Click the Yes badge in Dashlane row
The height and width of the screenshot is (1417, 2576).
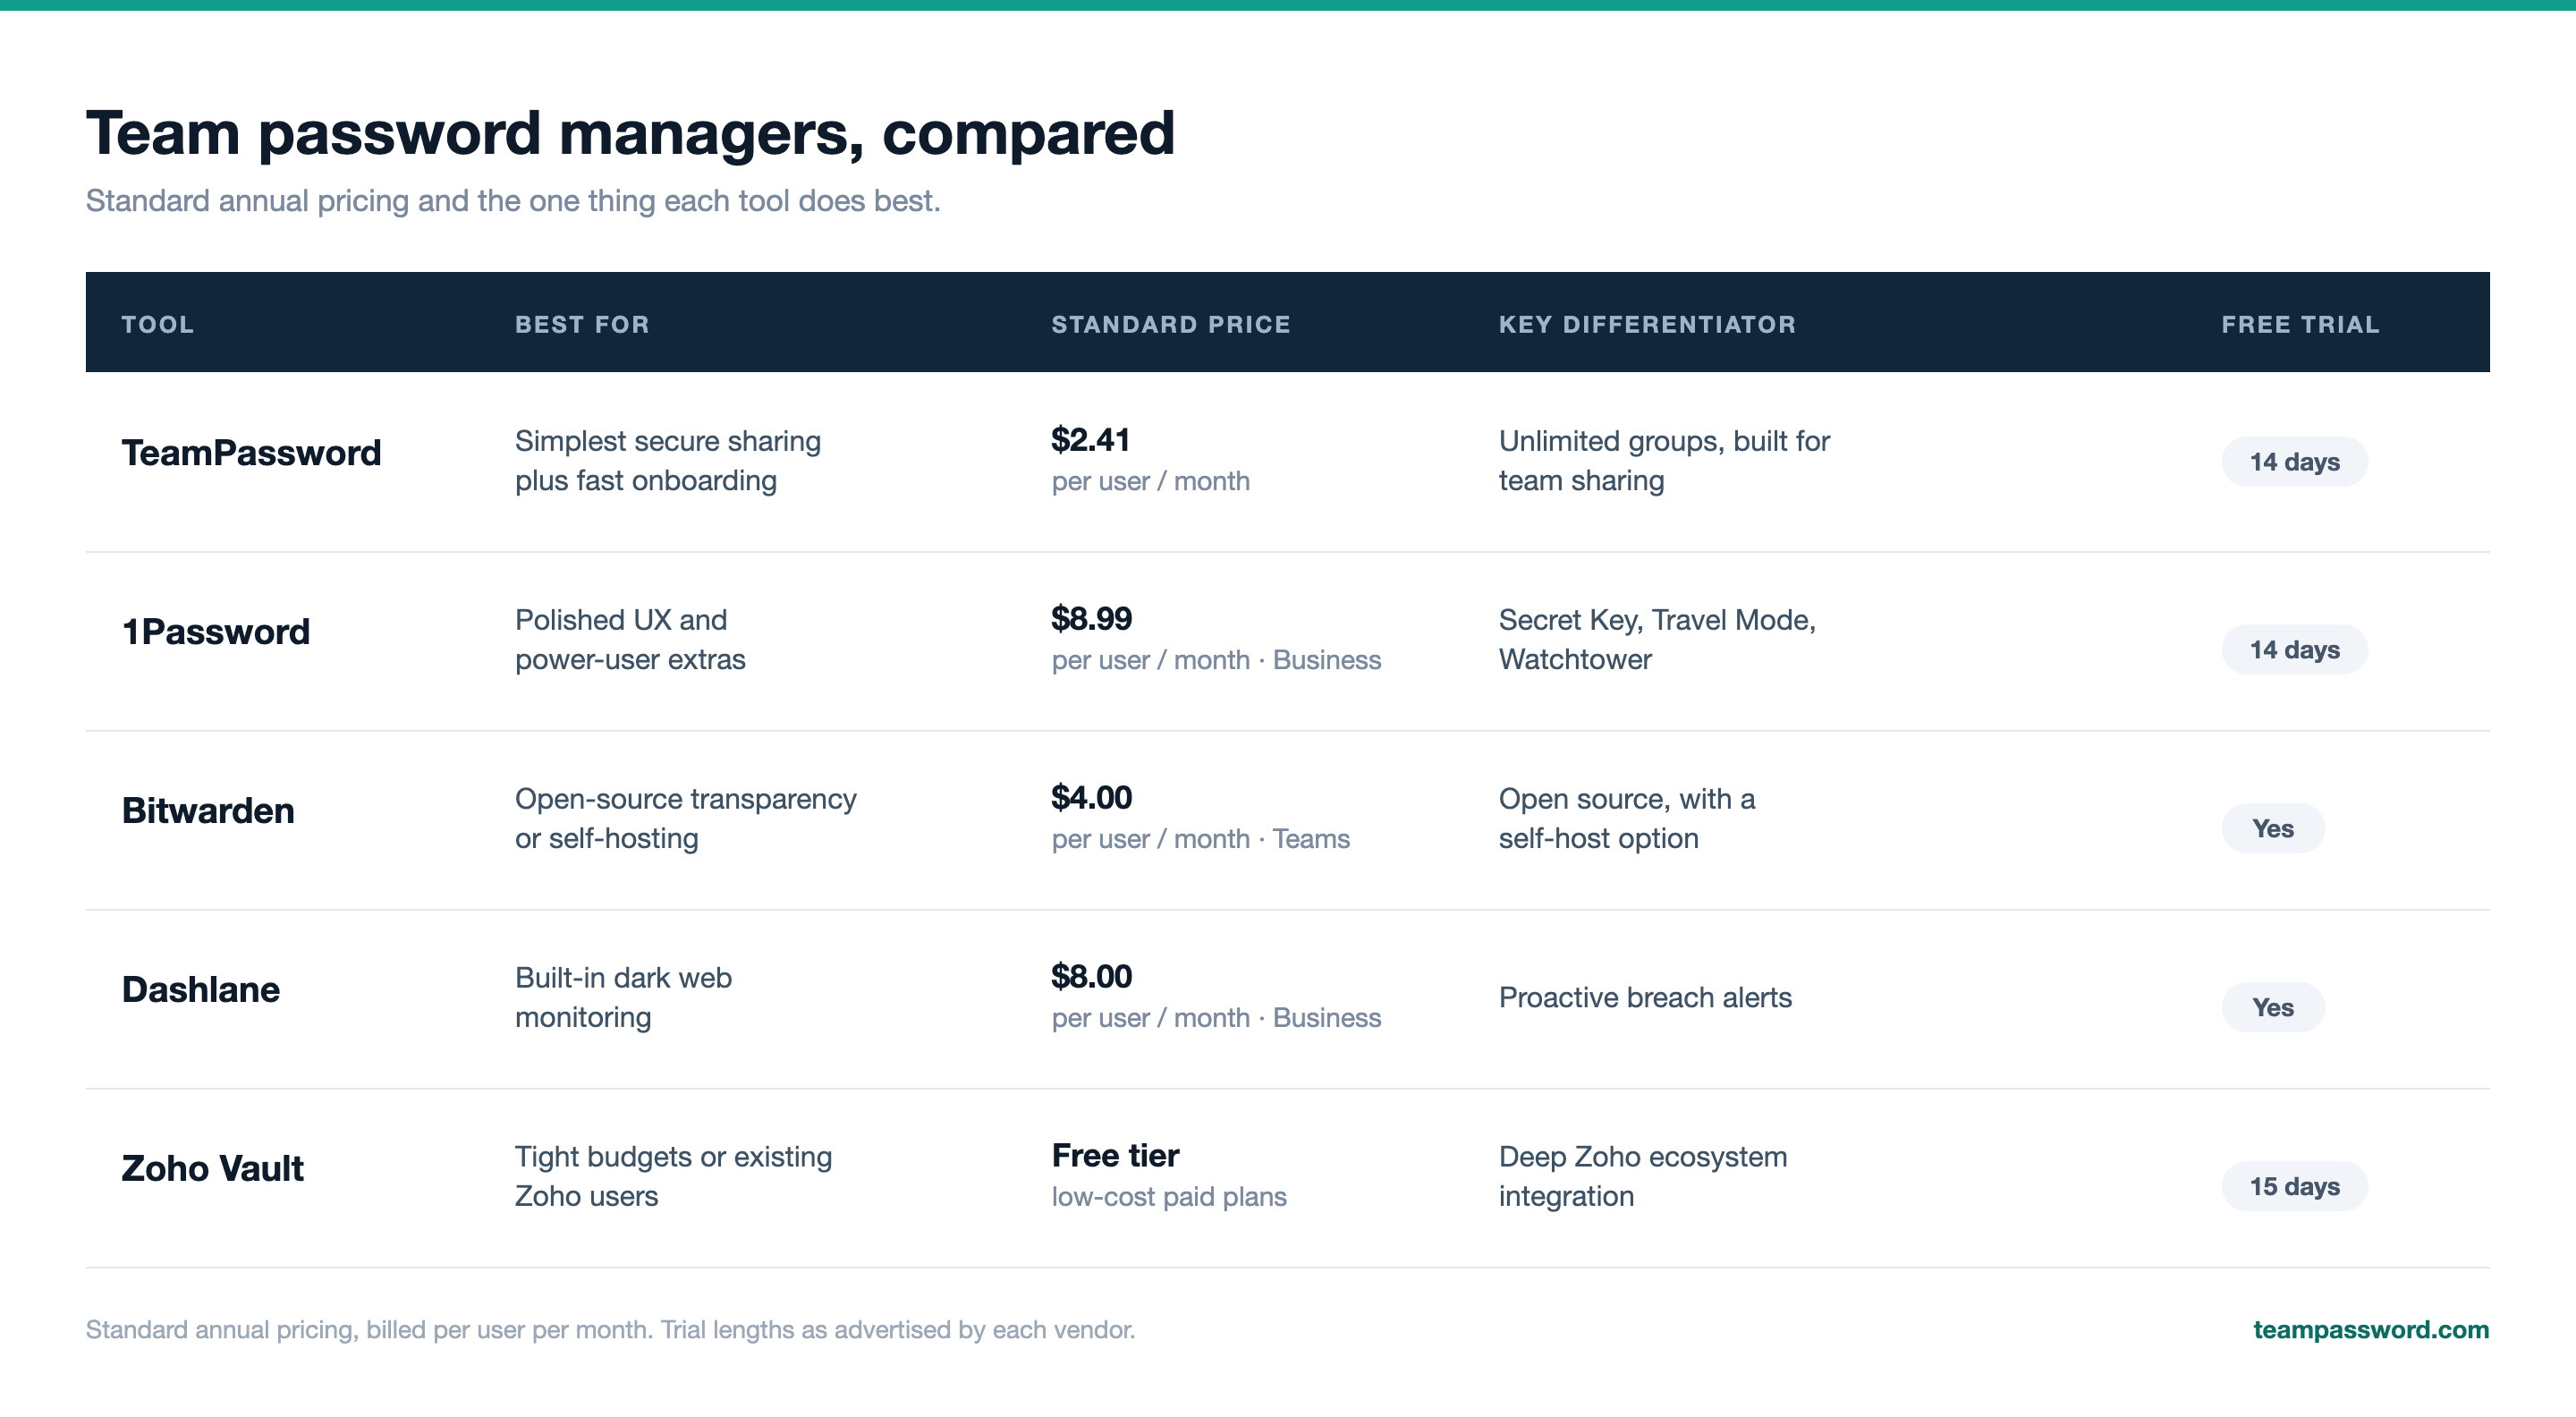point(2273,1008)
